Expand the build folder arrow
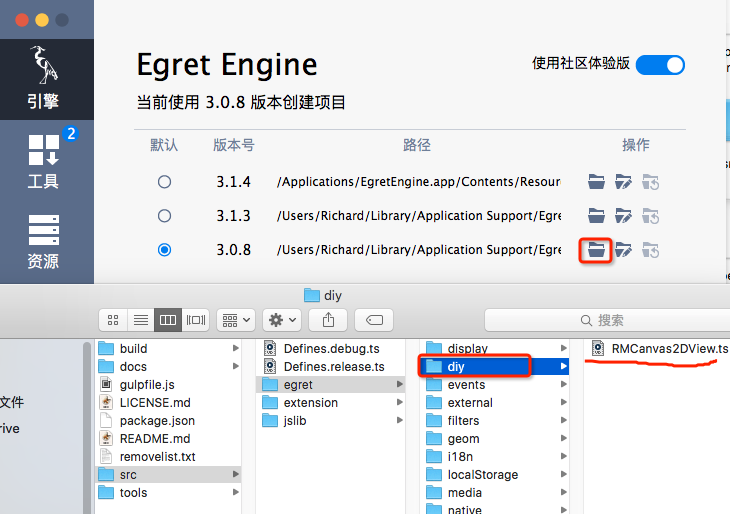The image size is (730, 514). tap(236, 348)
